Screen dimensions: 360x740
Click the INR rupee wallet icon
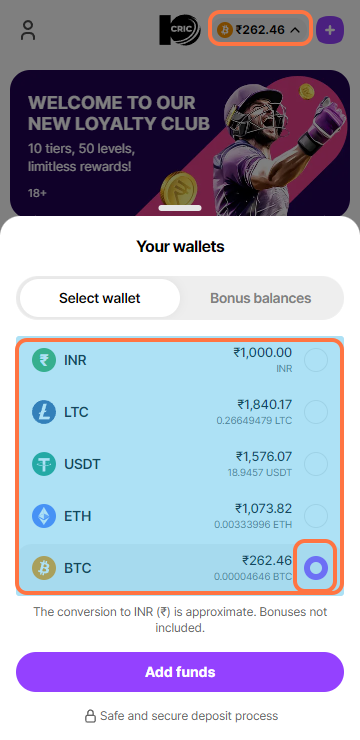[44, 361]
